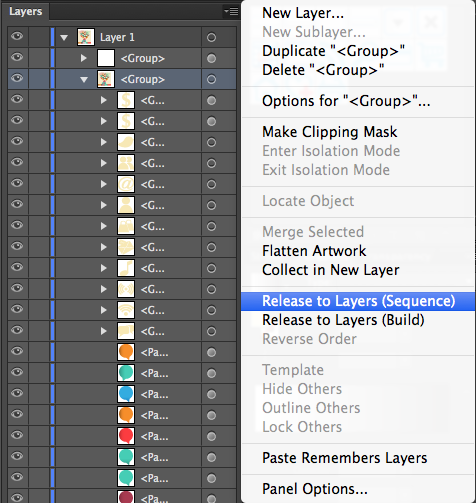476x503 pixels.
Task: Click the blue speech bubble path thumbnail
Action: pos(126,394)
